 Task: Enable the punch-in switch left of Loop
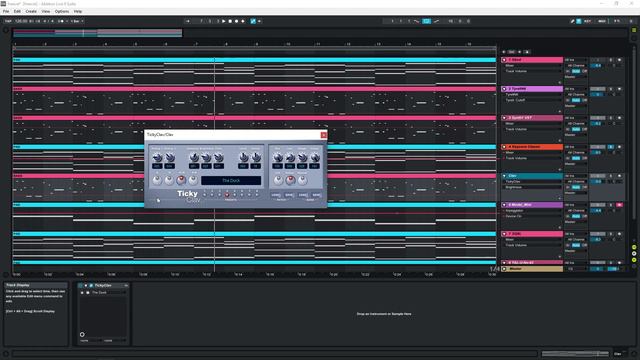point(416,21)
